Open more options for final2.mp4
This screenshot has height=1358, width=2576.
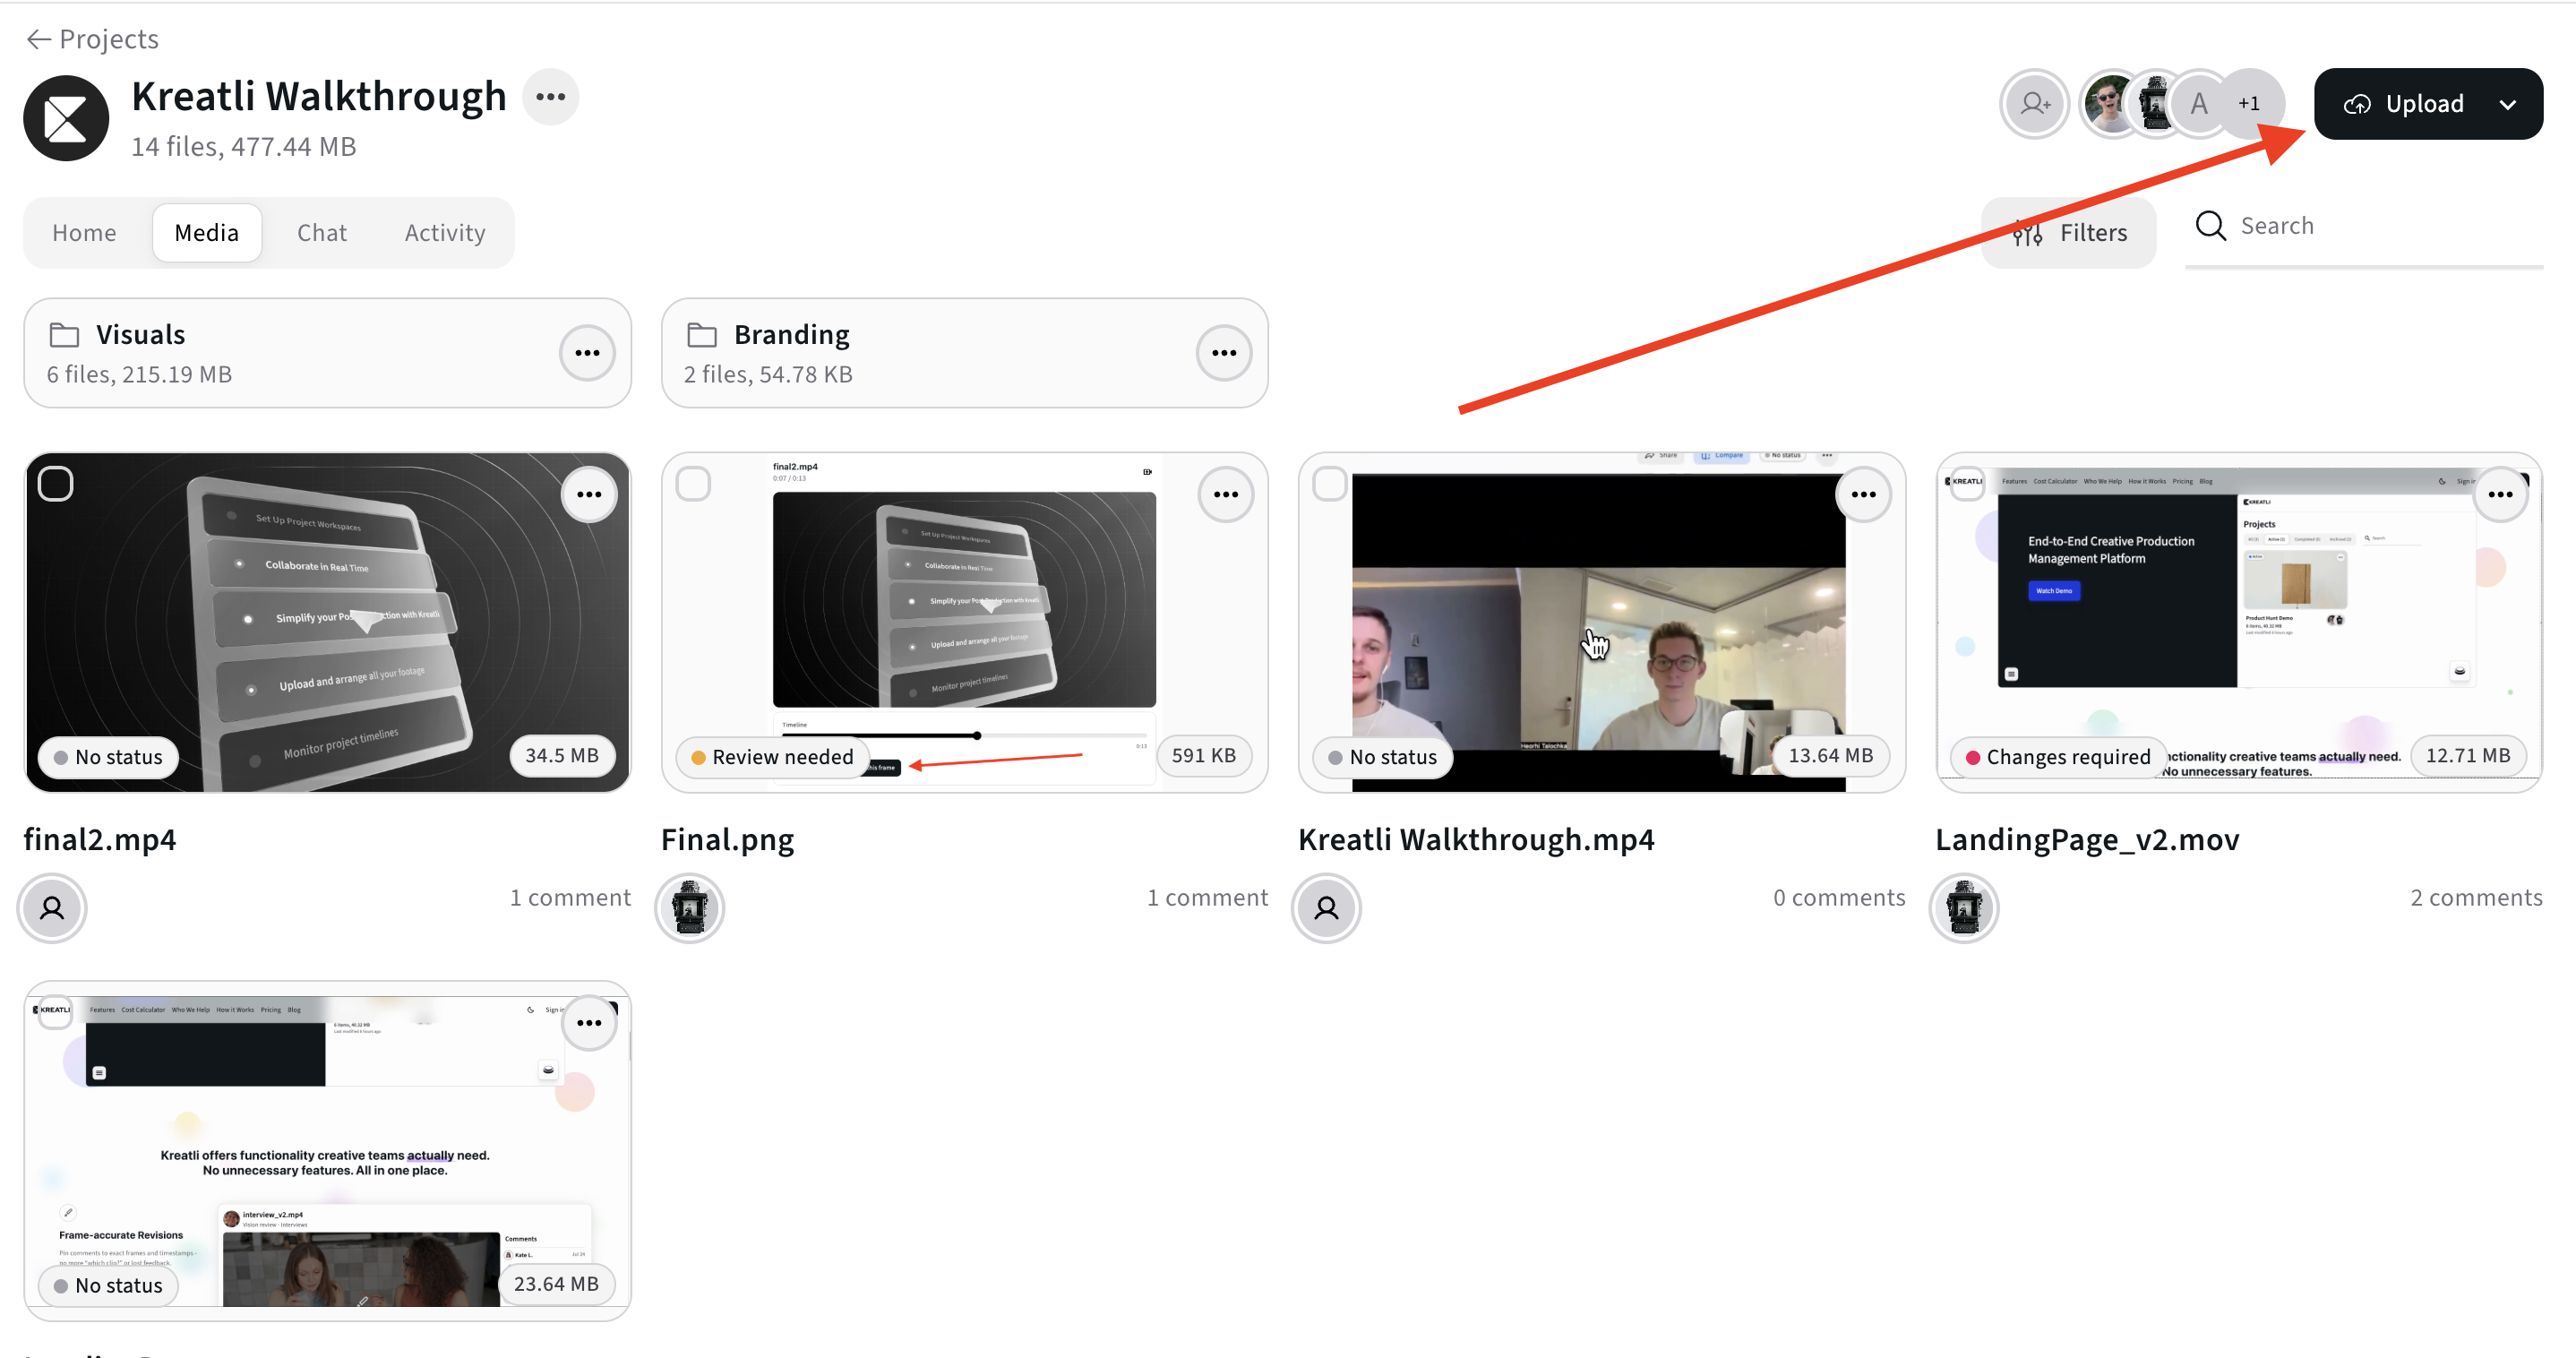point(589,495)
